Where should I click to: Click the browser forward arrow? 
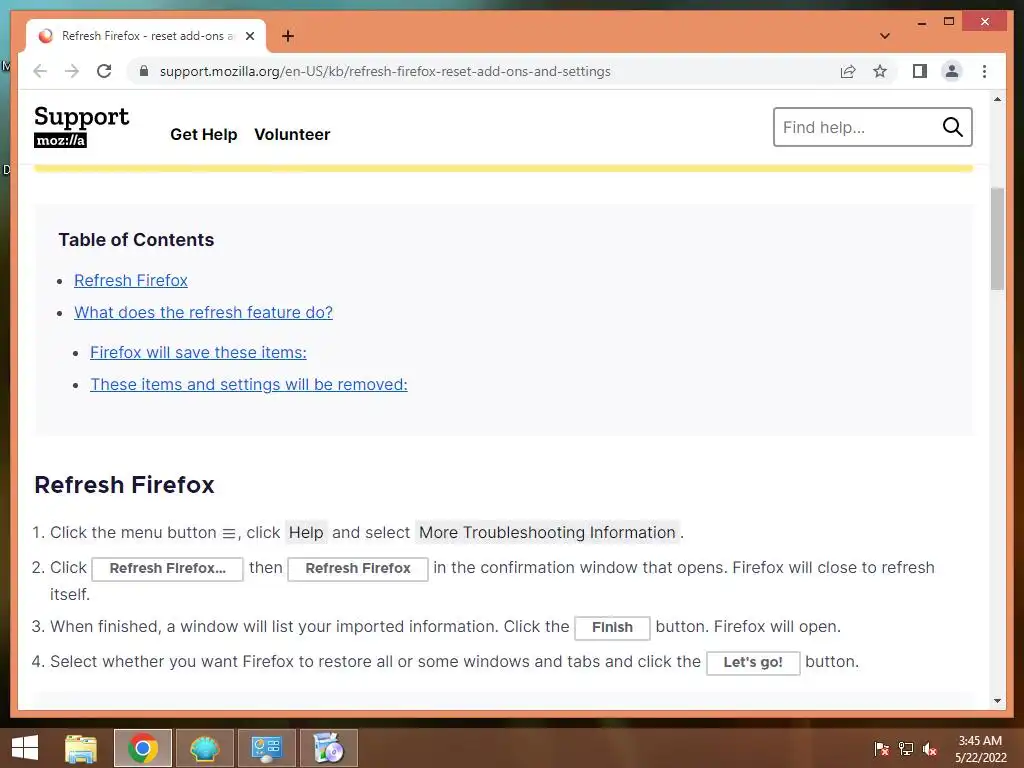tap(72, 71)
